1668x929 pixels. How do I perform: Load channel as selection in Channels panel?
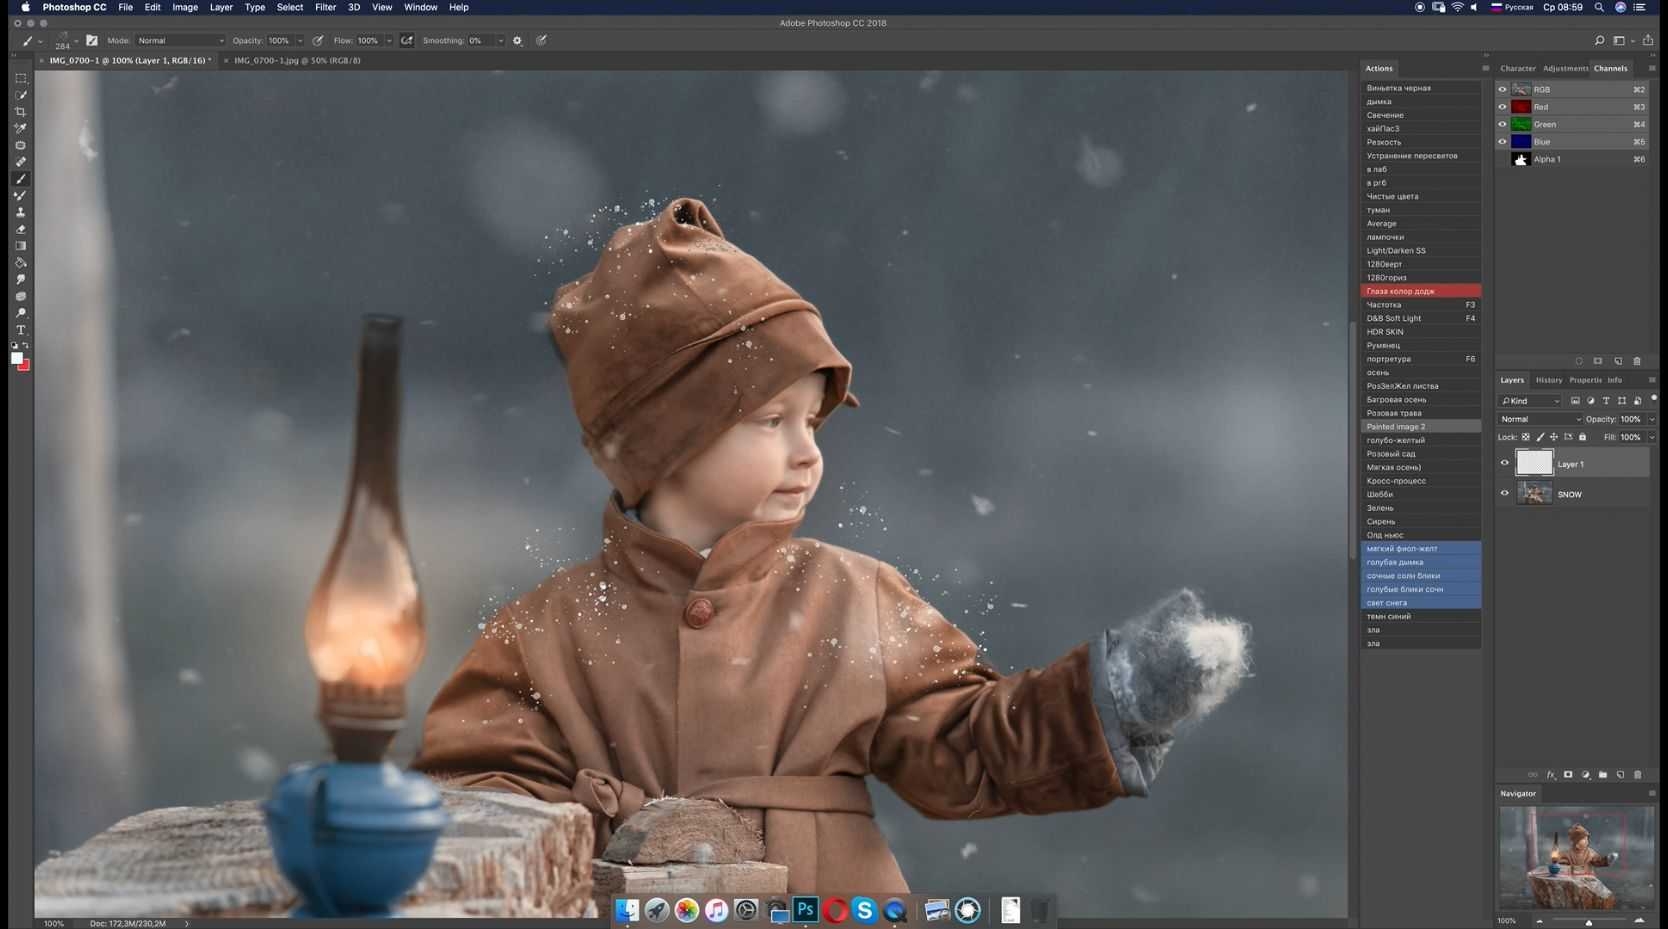1579,361
